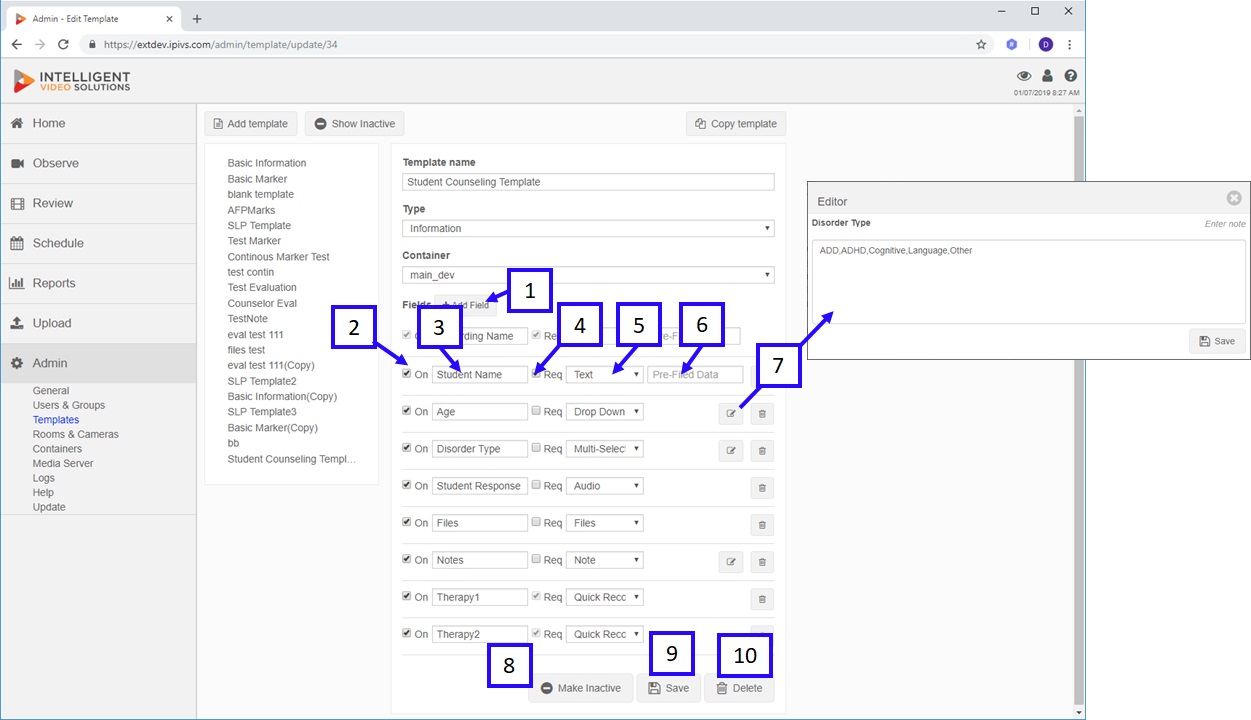
Task: Expand the Container dropdown main_dev
Action: [x=588, y=274]
